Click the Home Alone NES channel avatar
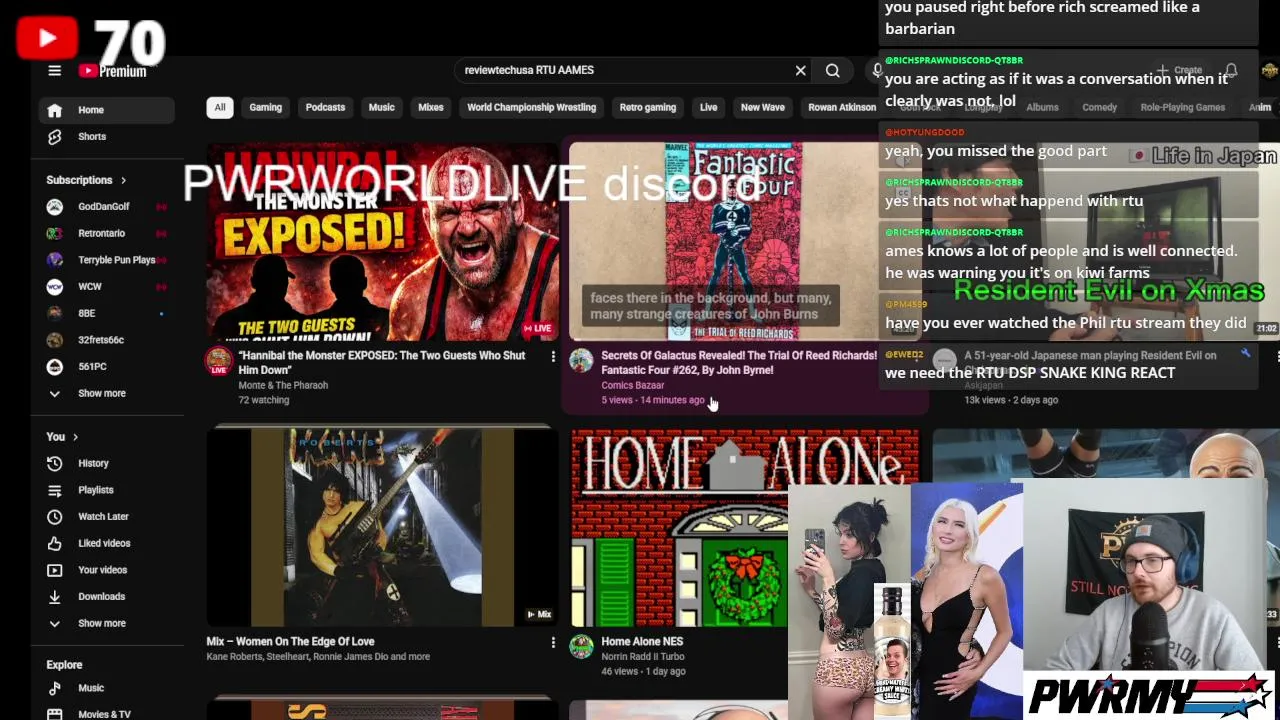 581,646
